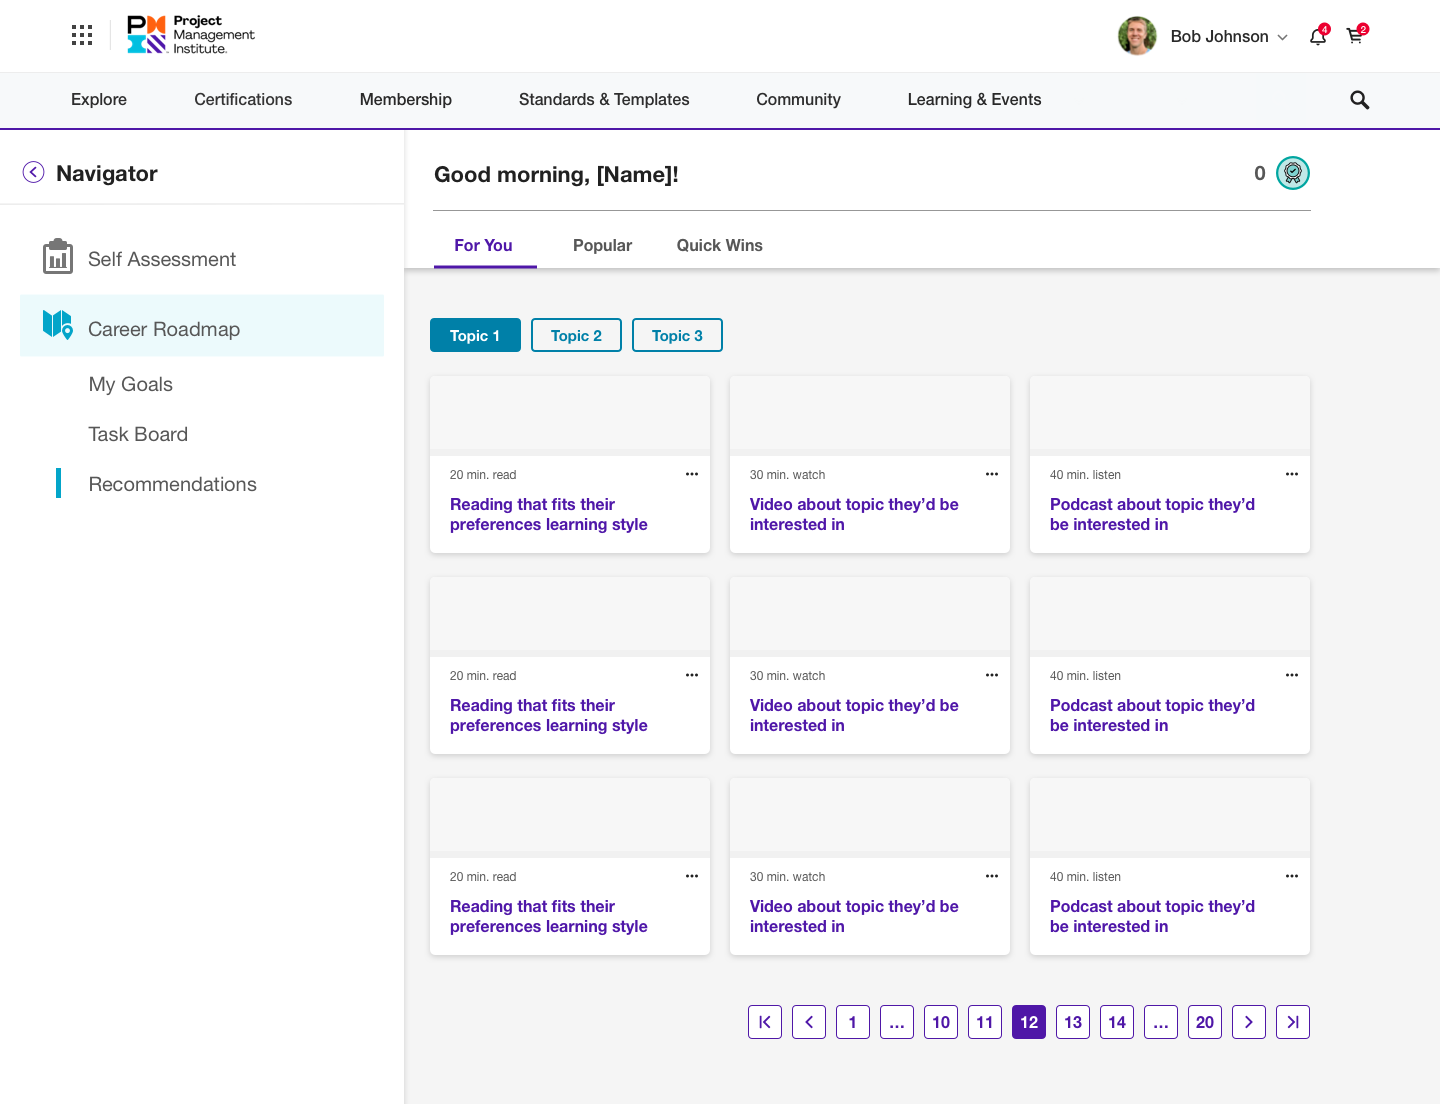This screenshot has width=1440, height=1104.
Task: Open more options on third-row reading card
Action: tap(692, 876)
